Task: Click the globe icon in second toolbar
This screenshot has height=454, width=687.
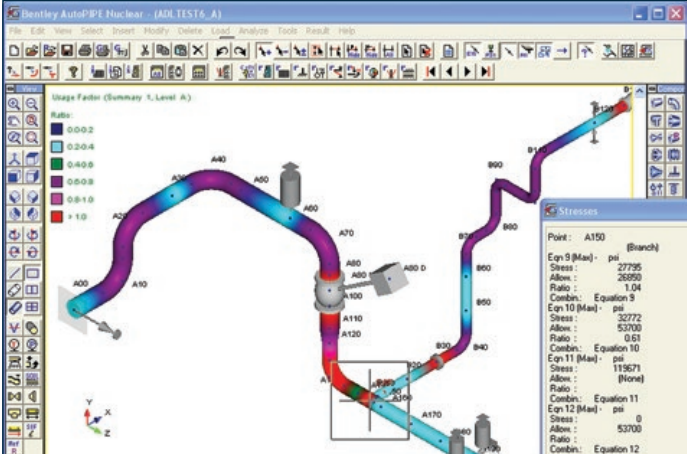Action: pos(372,71)
